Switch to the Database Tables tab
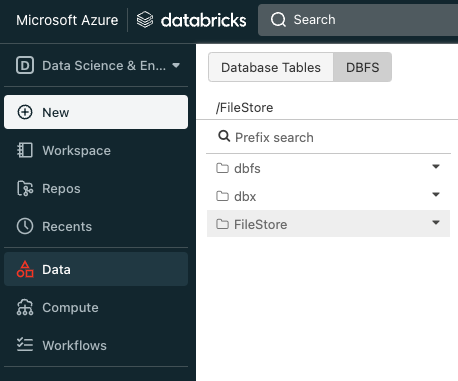 pos(271,67)
